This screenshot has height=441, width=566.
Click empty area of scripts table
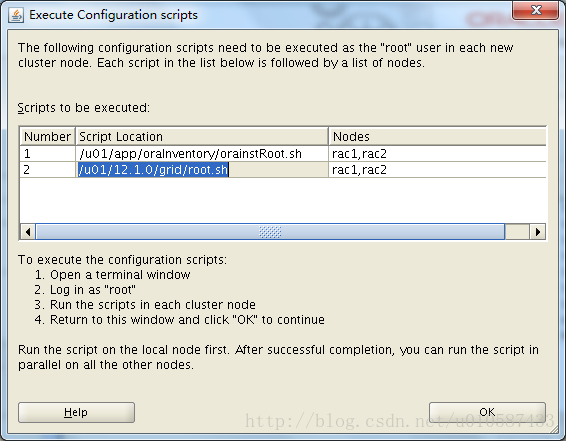283,200
